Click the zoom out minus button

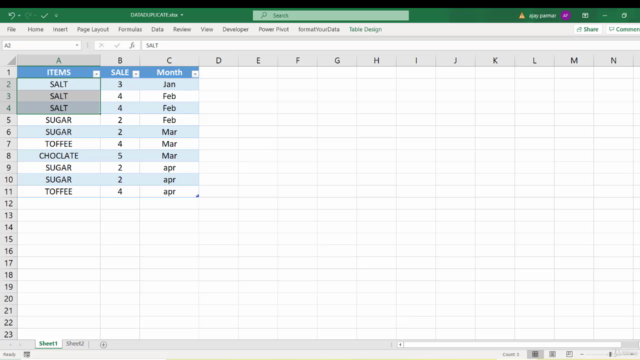coord(582,354)
